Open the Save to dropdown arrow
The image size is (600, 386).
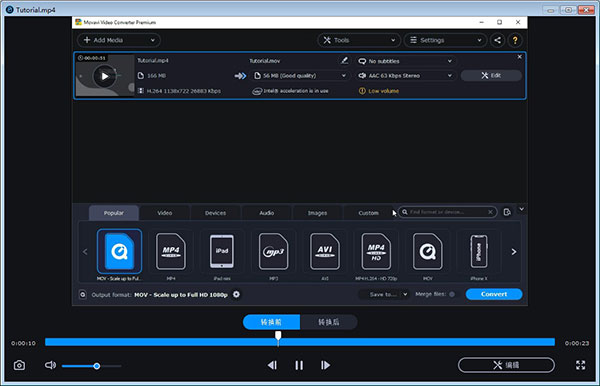[405, 294]
